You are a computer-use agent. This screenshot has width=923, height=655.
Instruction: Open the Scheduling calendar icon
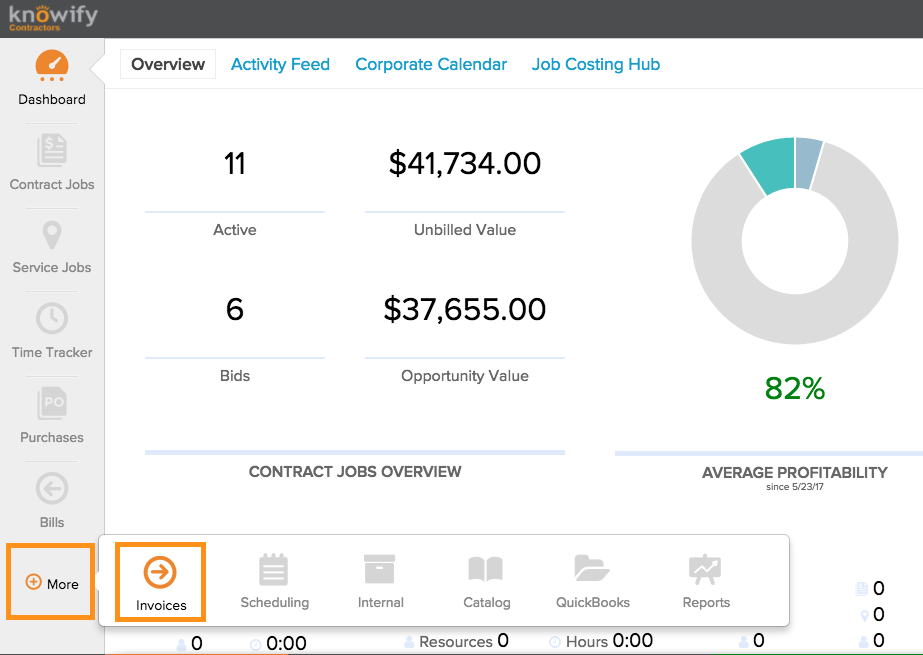click(274, 569)
